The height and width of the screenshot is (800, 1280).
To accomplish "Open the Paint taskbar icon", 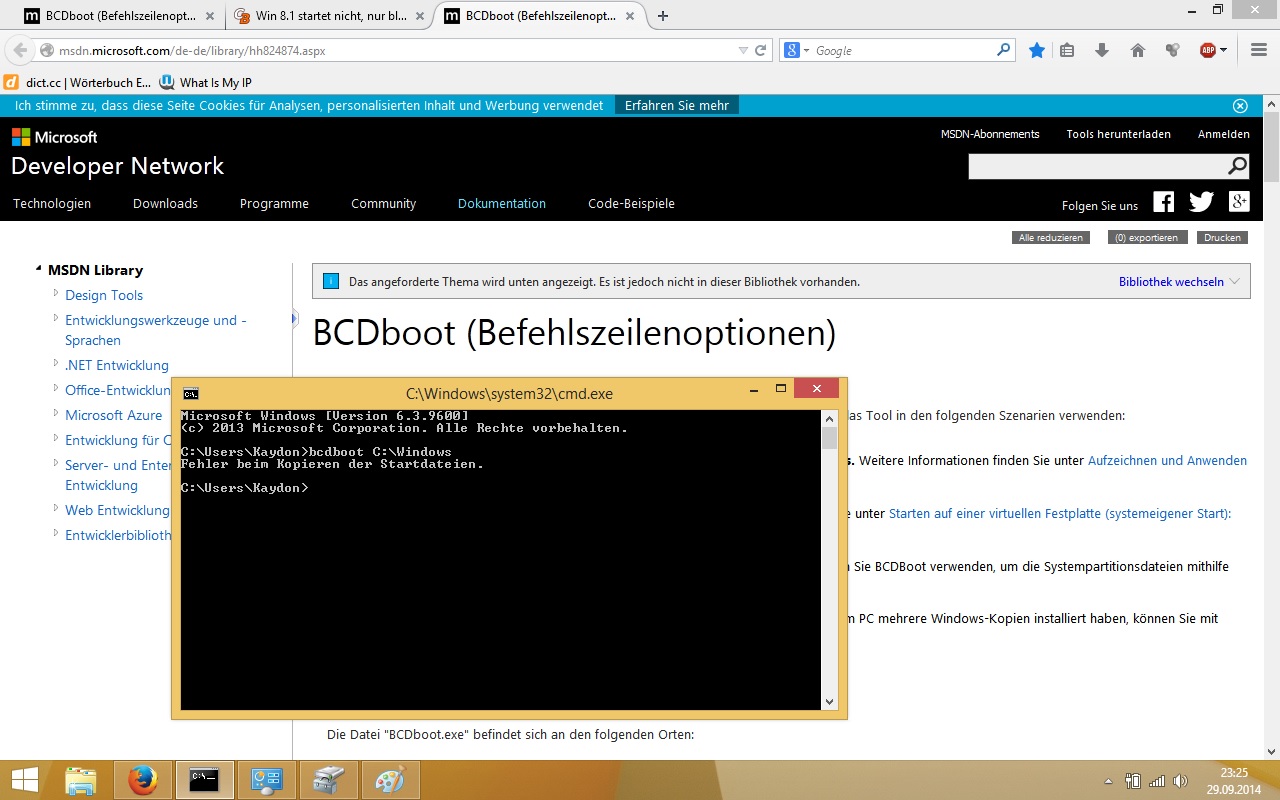I will pos(389,780).
